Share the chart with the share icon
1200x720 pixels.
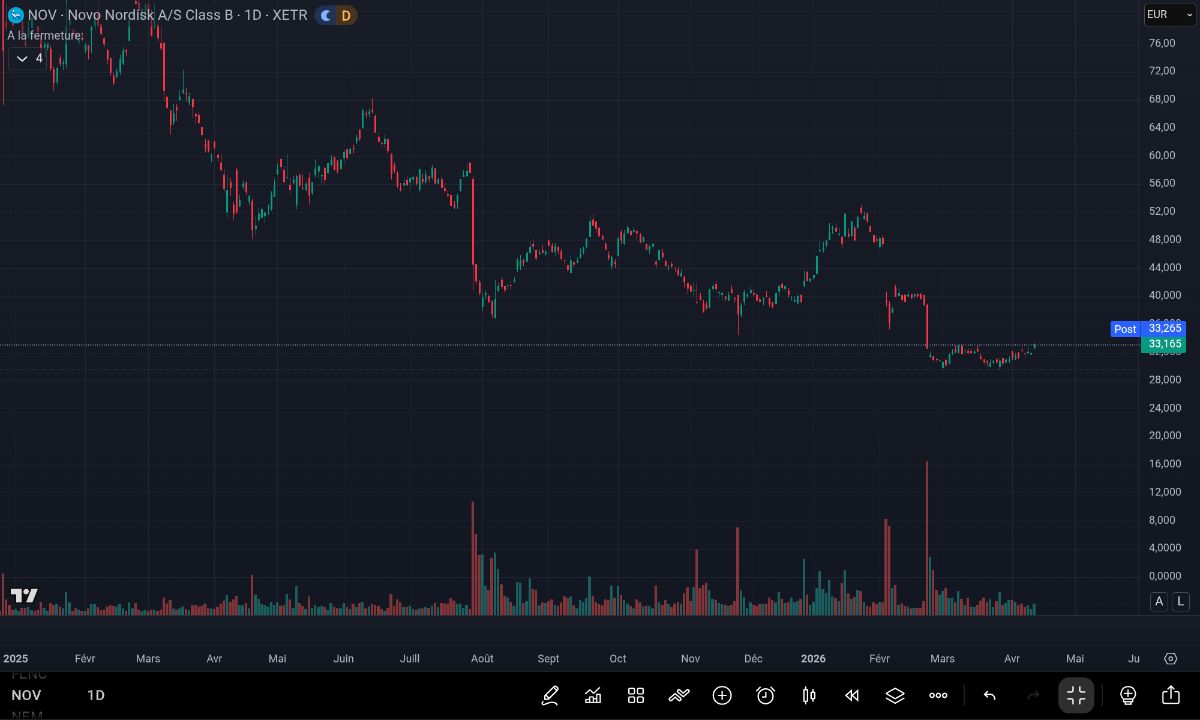click(x=1171, y=695)
